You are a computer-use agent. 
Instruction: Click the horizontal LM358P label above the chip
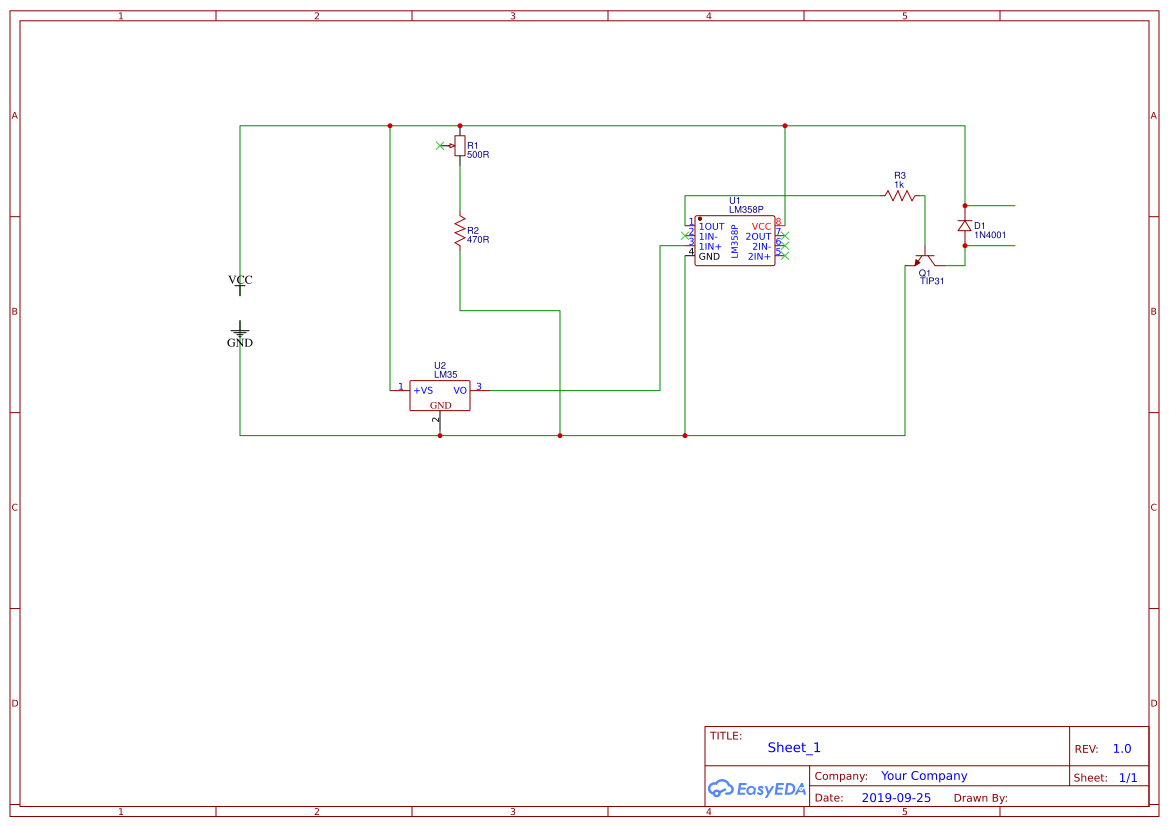click(x=746, y=210)
